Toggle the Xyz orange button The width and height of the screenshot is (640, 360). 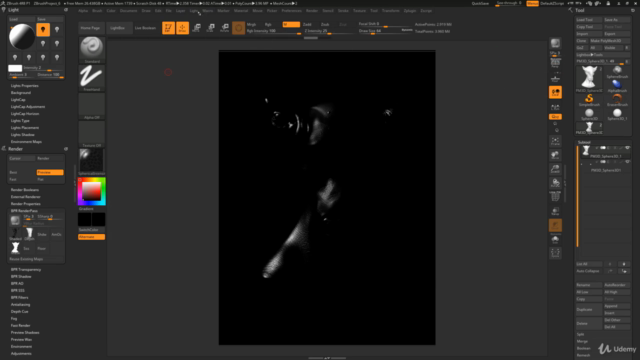click(x=555, y=117)
